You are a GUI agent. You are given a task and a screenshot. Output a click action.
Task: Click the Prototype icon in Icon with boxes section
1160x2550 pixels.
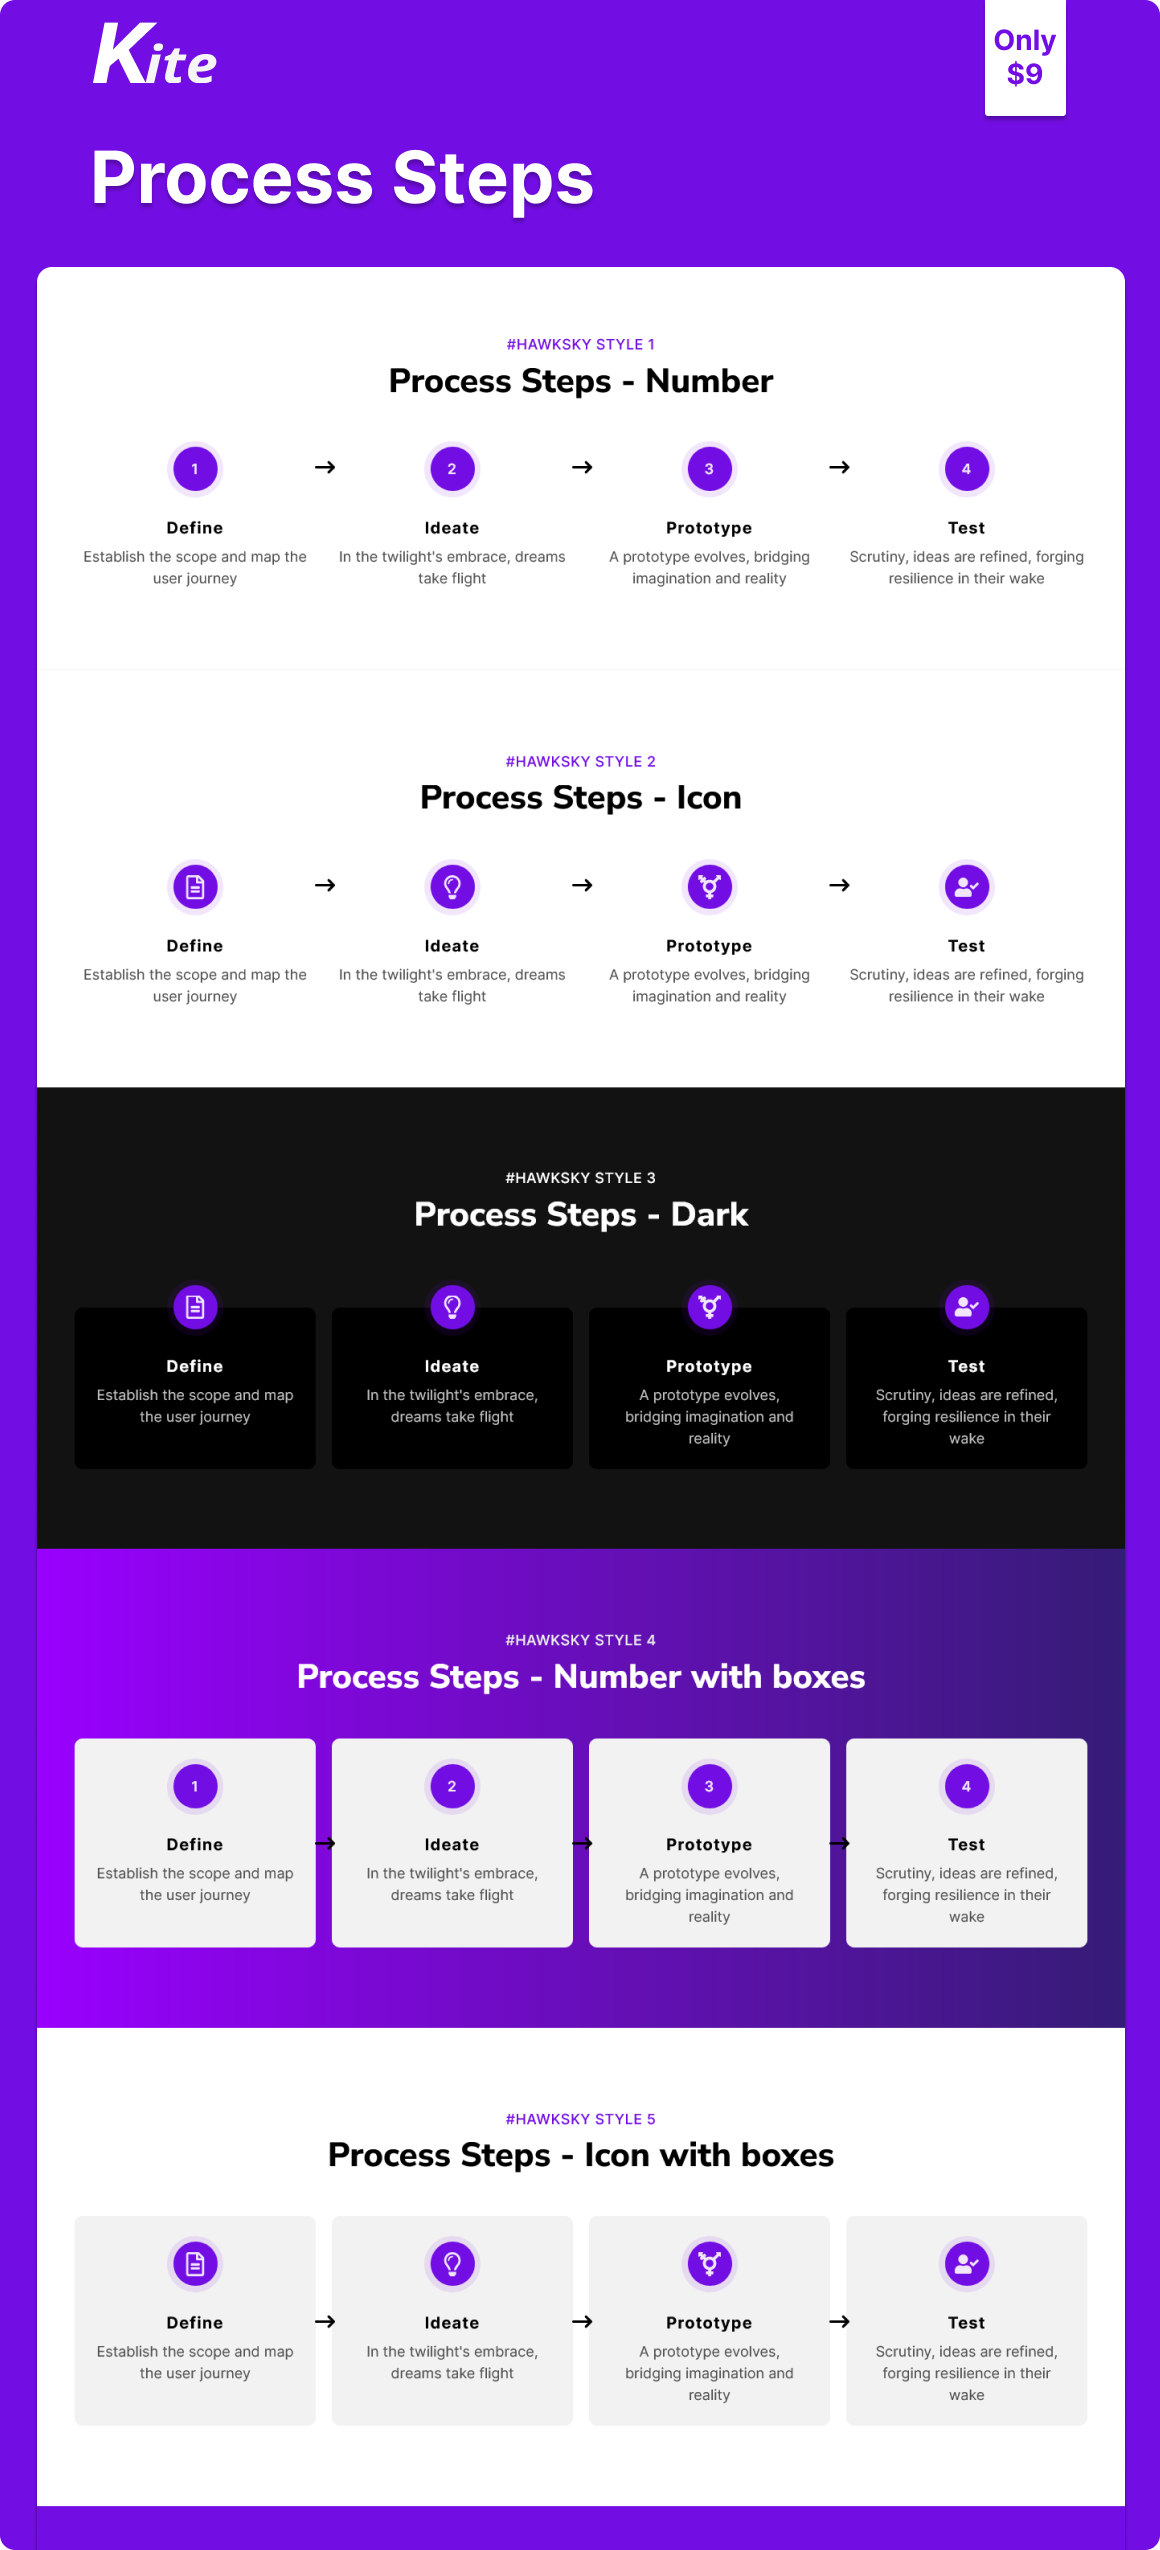click(x=709, y=2263)
